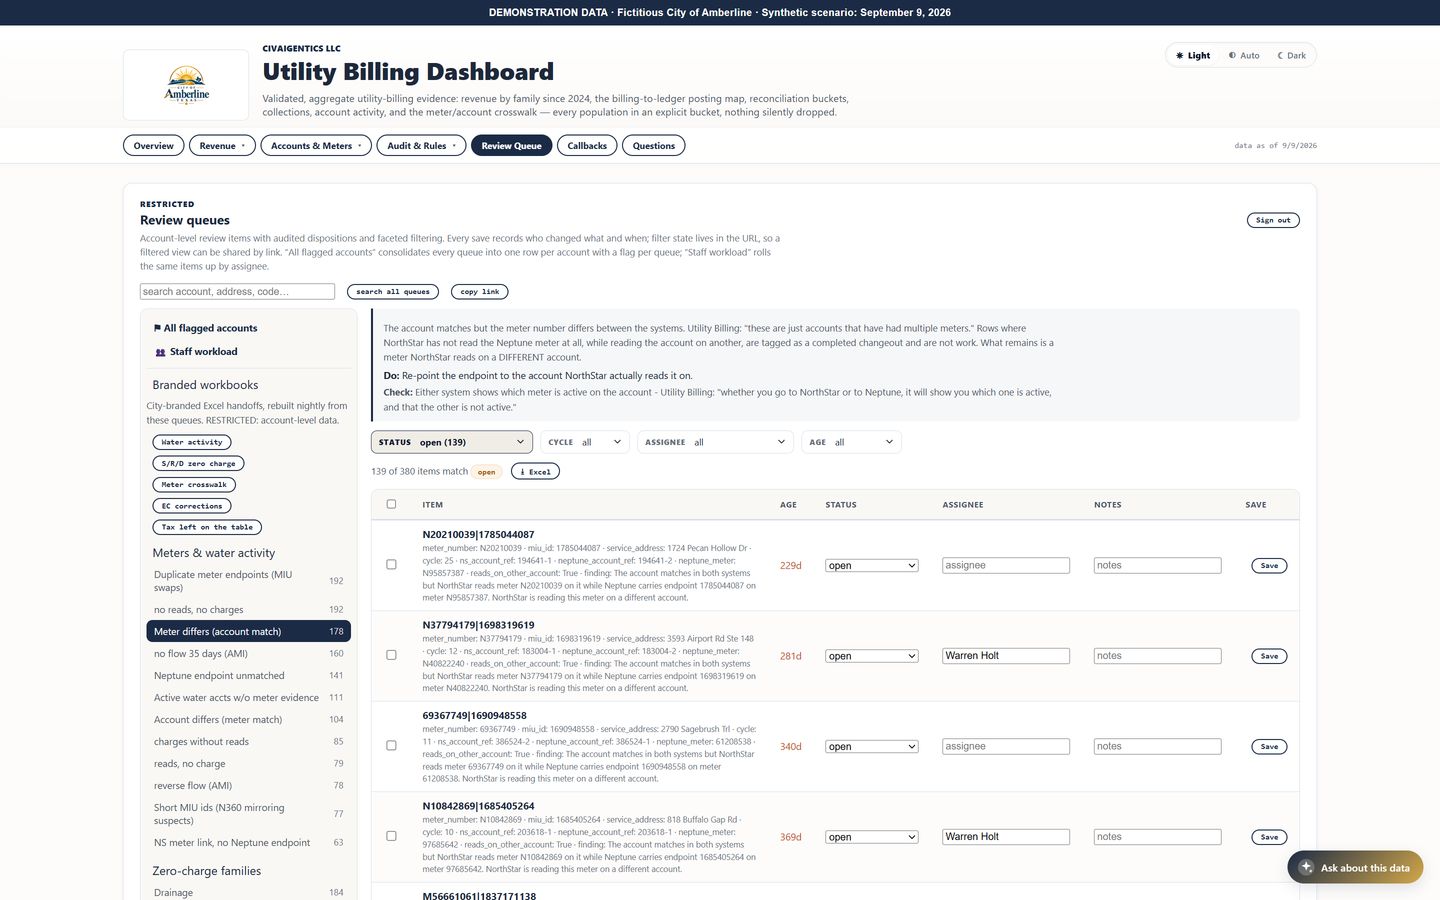This screenshot has height=900, width=1440.
Task: Check the row N37794179|1698319619
Action: pyautogui.click(x=391, y=655)
